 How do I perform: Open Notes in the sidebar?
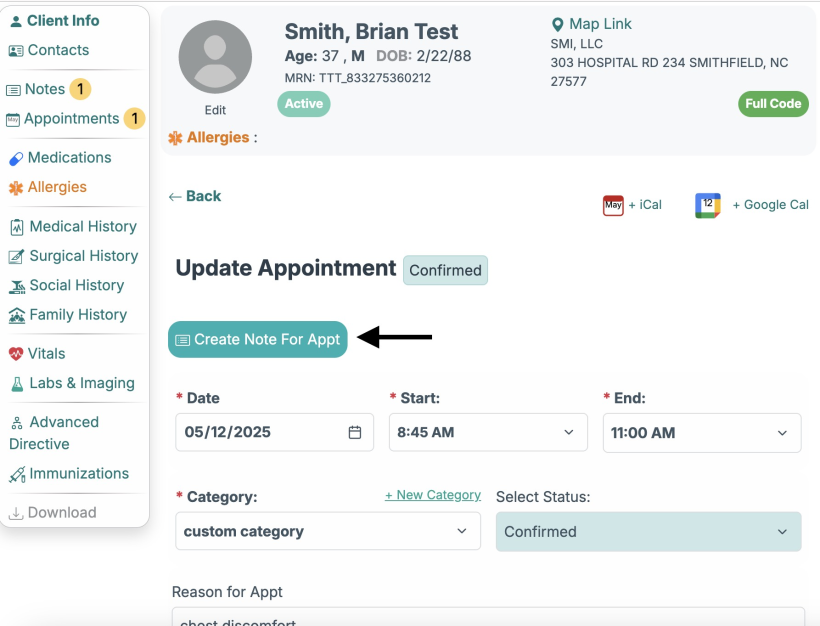[x=44, y=89]
